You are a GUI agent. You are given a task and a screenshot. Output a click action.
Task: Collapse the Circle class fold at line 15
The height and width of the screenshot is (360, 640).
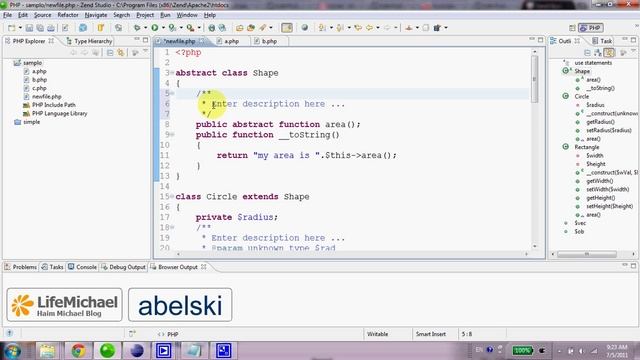pyautogui.click(x=172, y=197)
